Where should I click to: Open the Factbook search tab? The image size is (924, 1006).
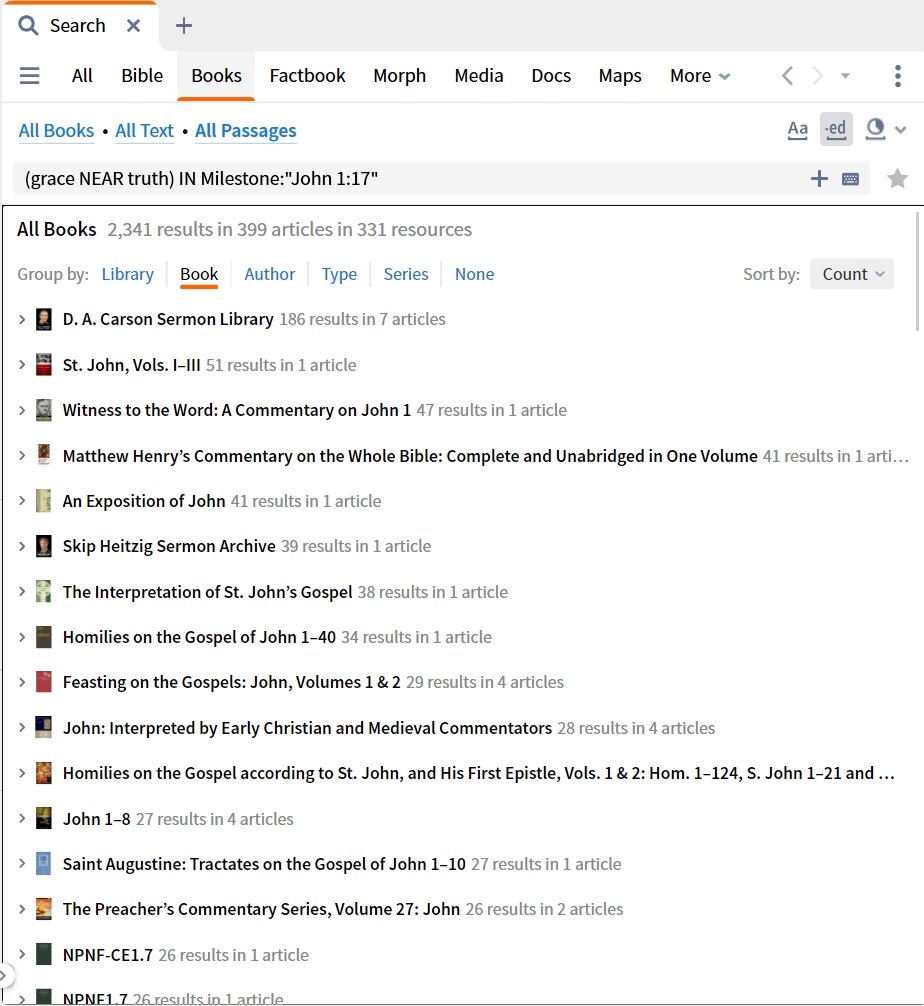point(307,76)
